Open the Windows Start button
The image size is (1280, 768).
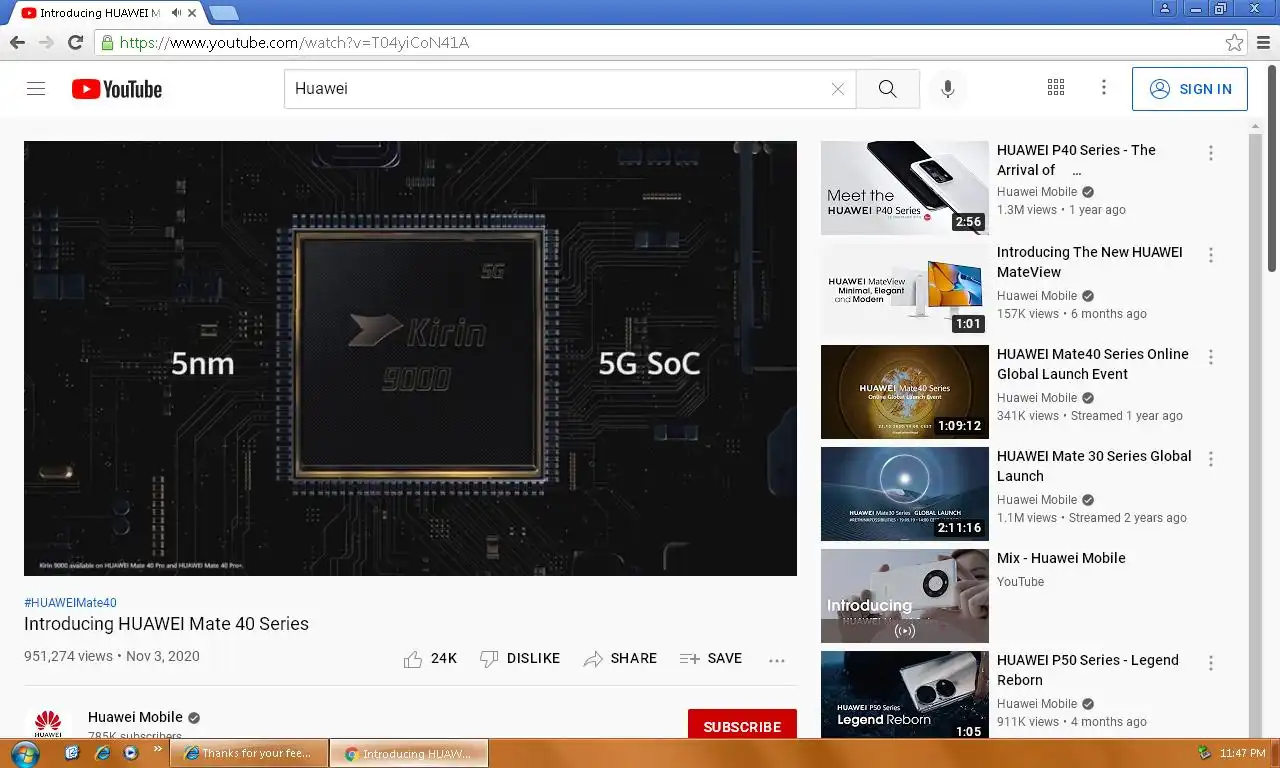click(x=25, y=753)
